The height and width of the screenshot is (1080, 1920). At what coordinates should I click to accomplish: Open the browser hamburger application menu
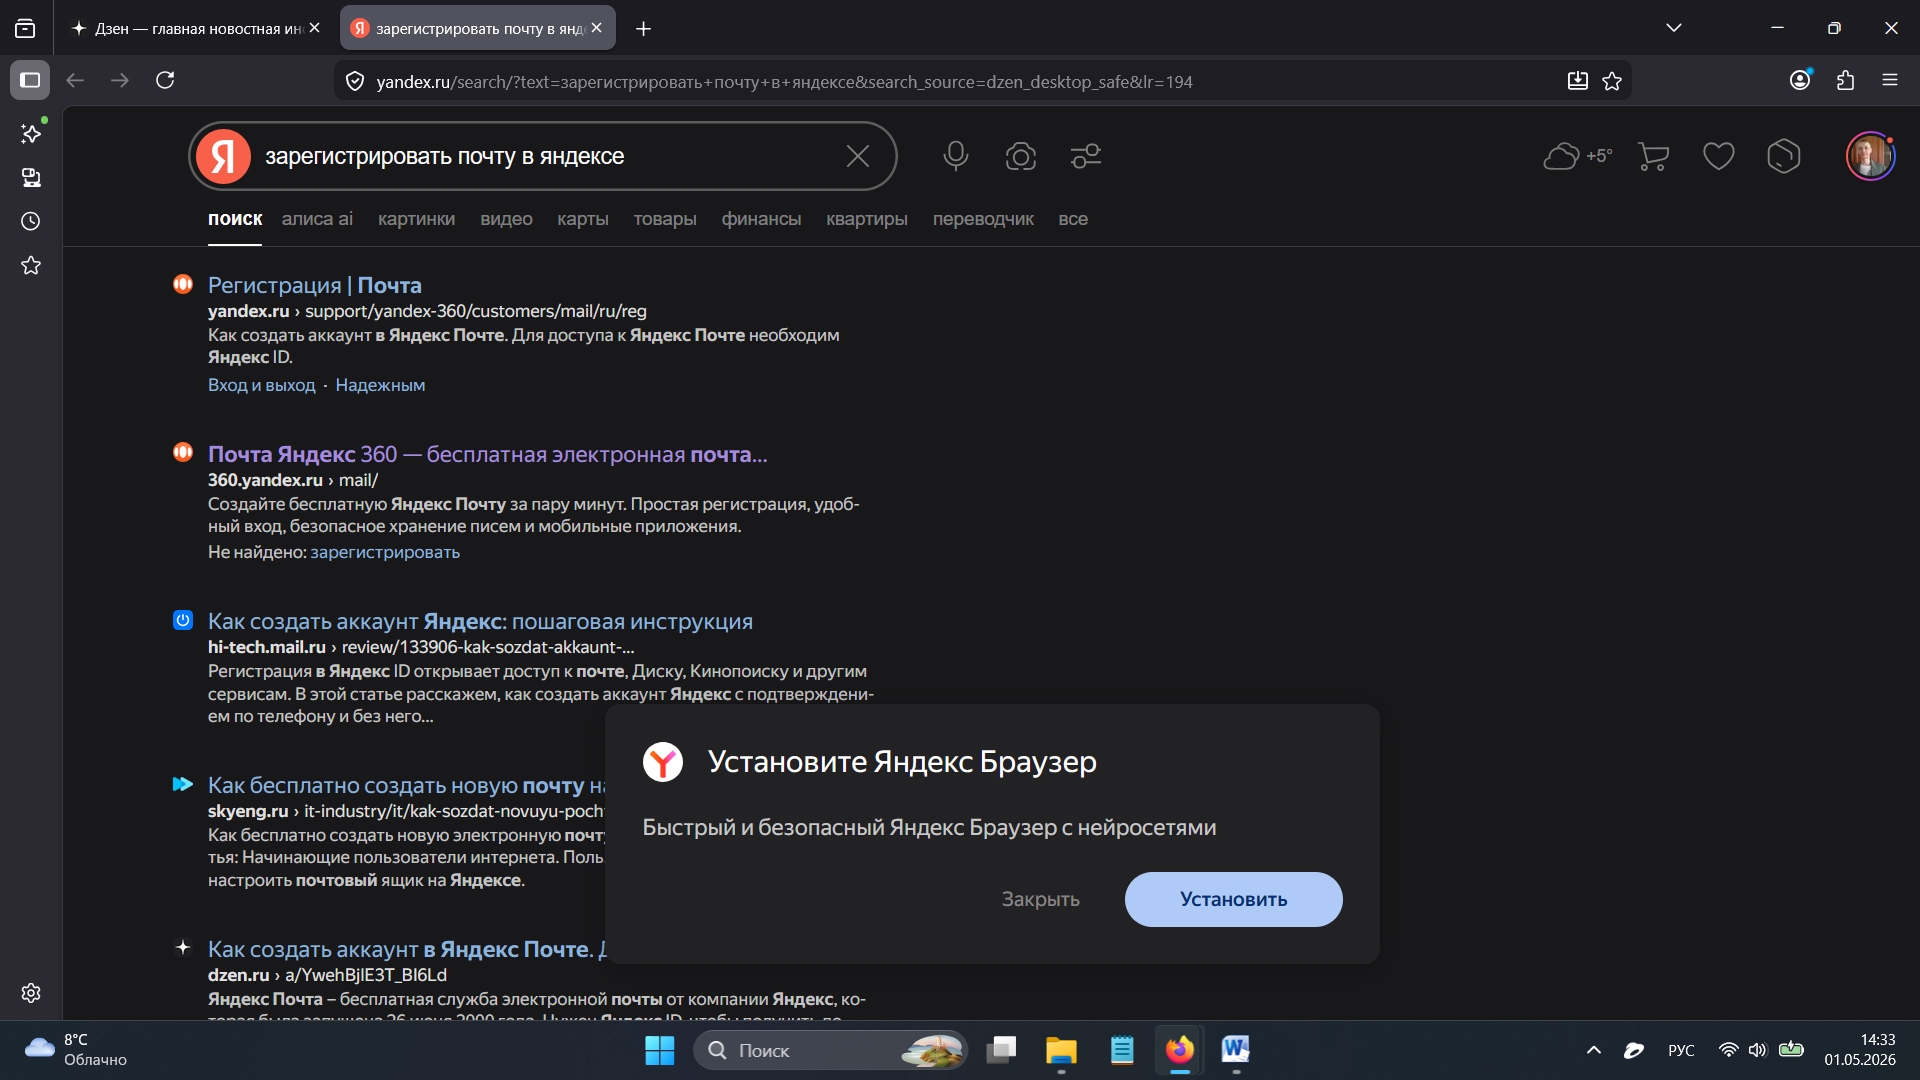[x=1890, y=80]
